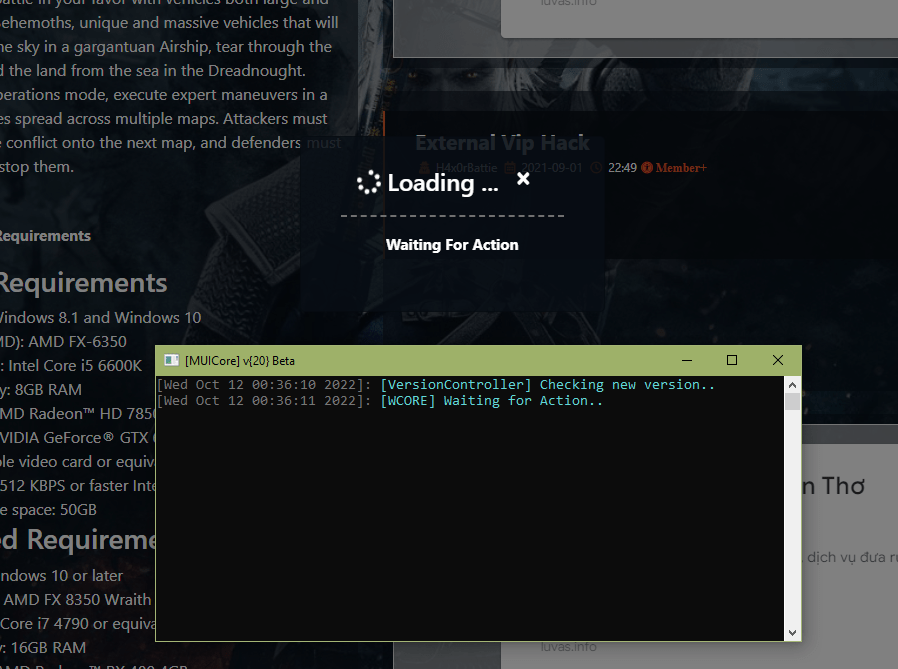Click the console scrollbar down arrow
The image size is (898, 669).
tap(792, 632)
